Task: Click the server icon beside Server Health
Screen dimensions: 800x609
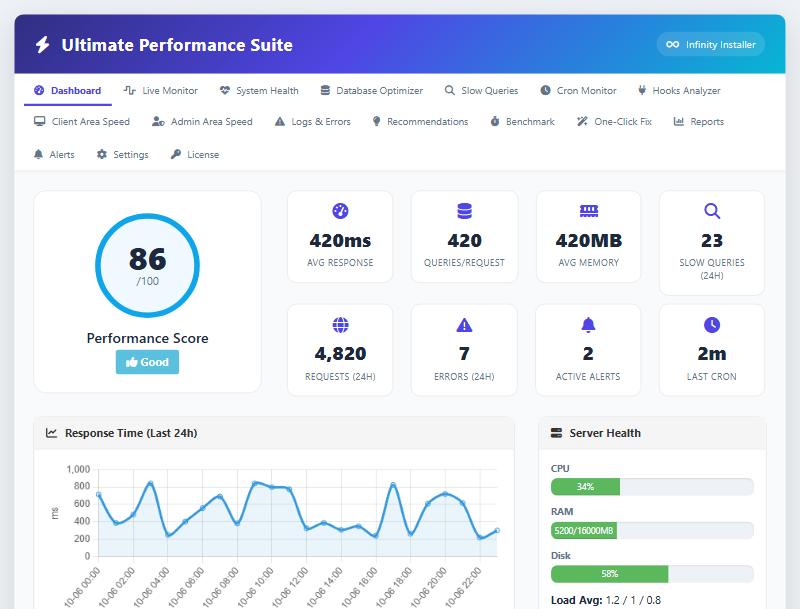Action: pos(556,433)
